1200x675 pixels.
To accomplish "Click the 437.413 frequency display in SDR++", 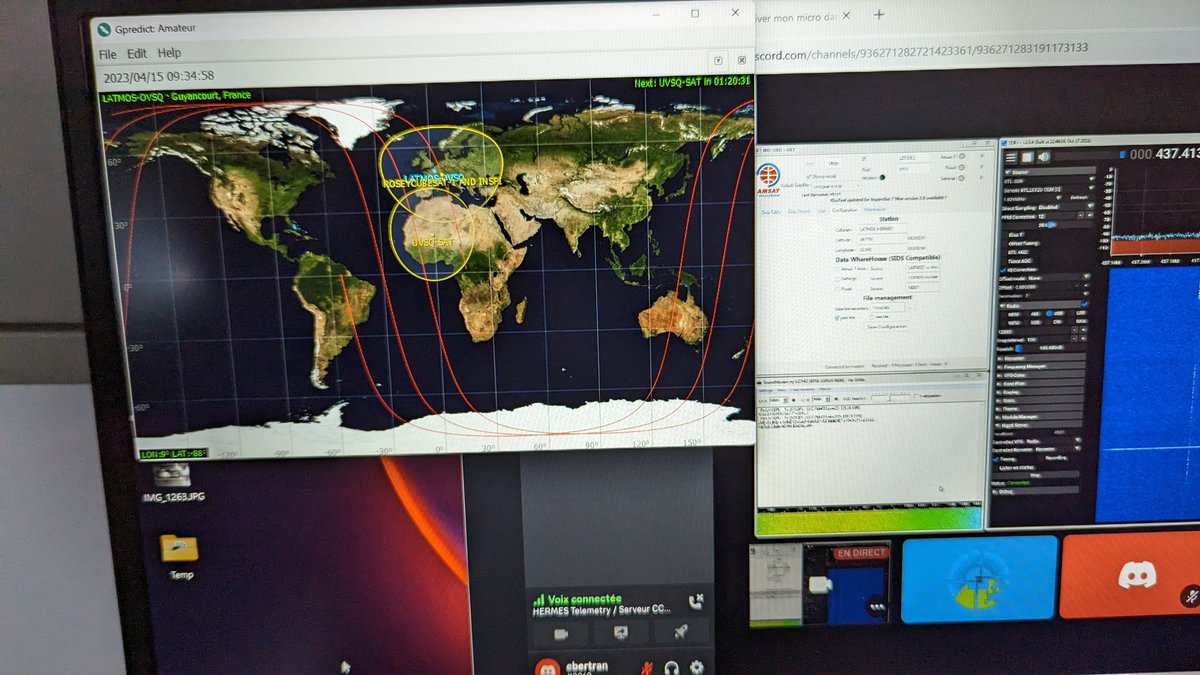I will pos(1165,155).
